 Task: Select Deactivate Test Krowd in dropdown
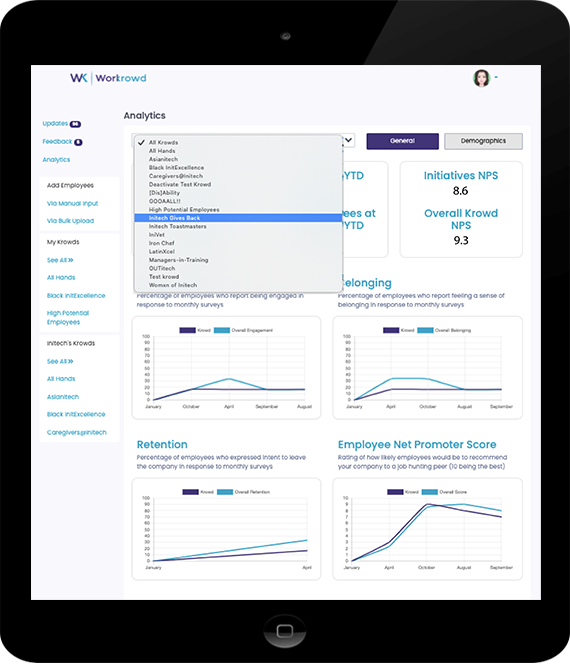pyautogui.click(x=238, y=184)
